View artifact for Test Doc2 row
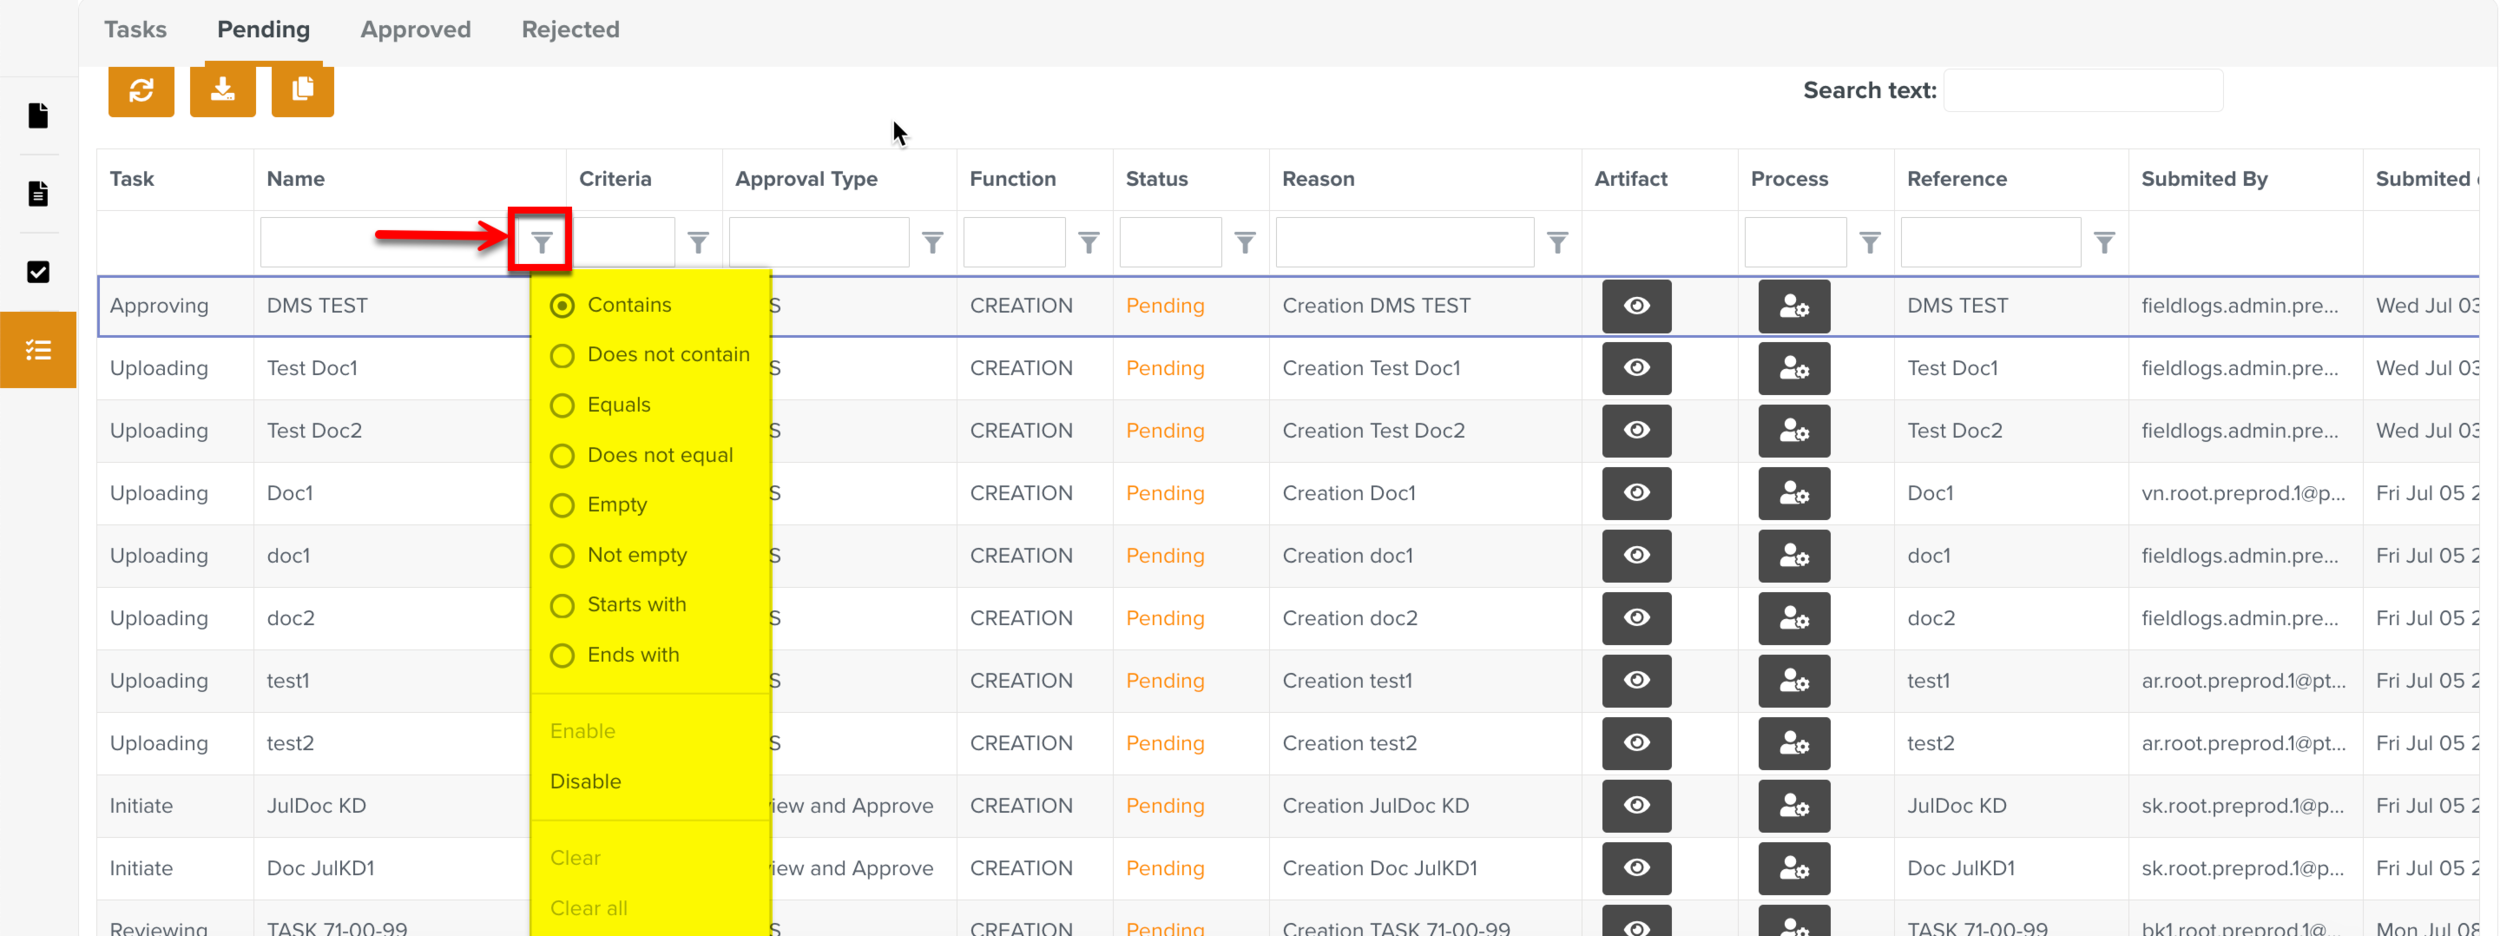The image size is (2500, 936). [x=1636, y=431]
